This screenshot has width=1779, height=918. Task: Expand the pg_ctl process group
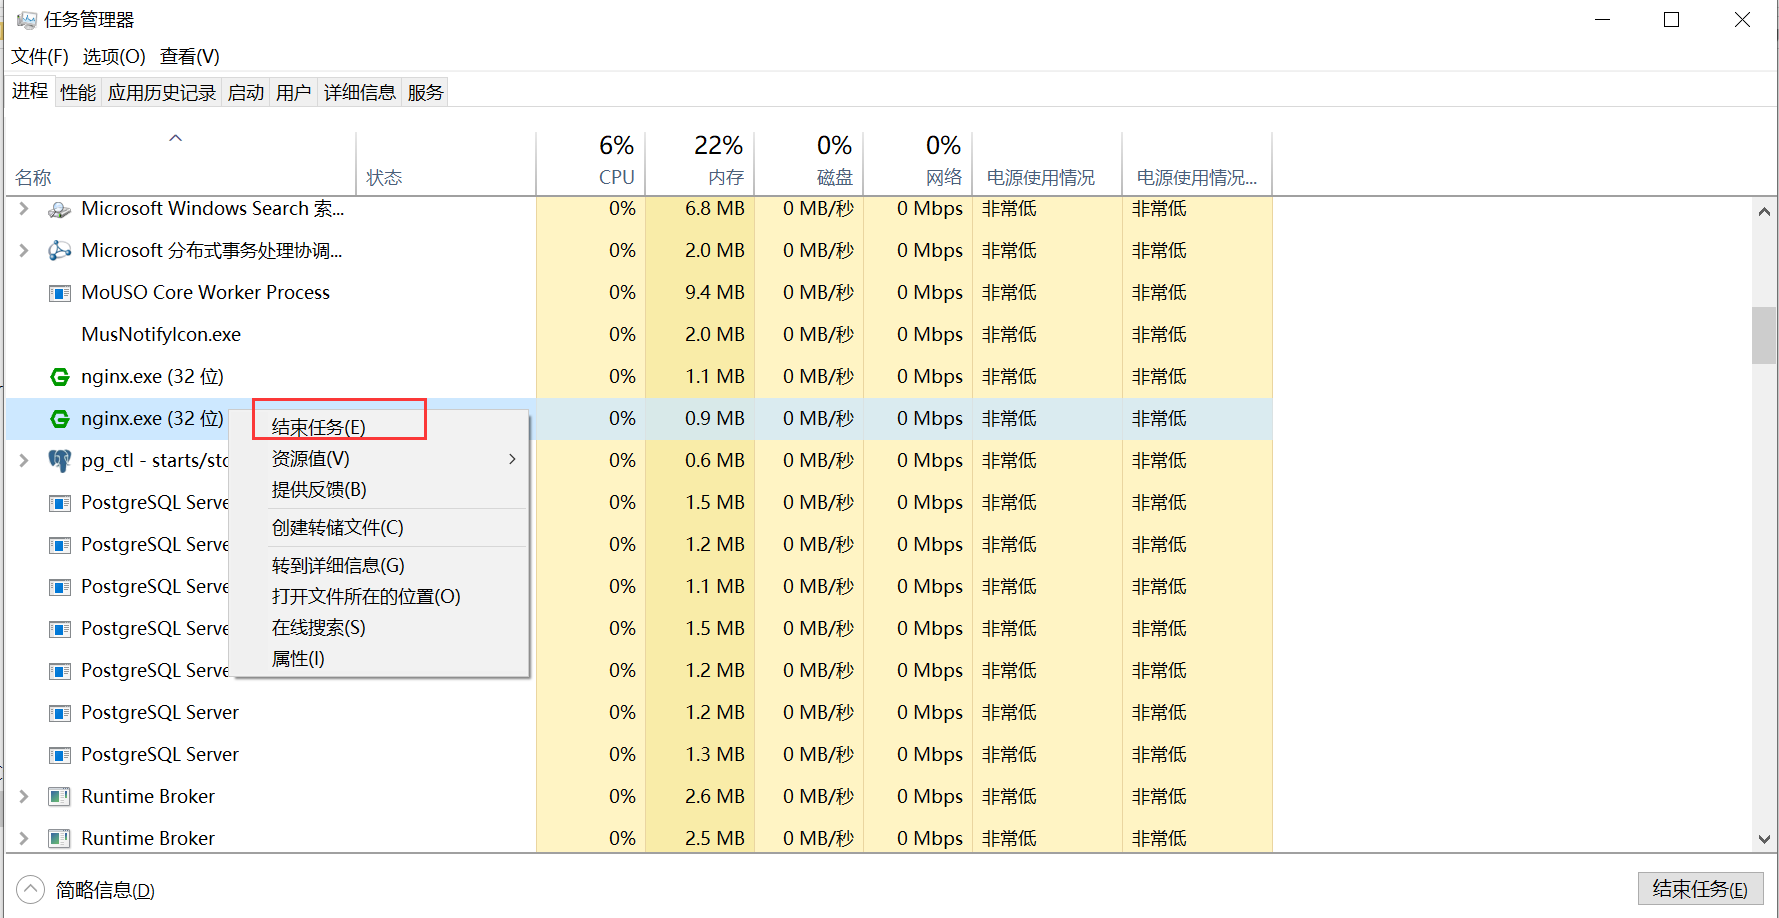click(x=24, y=461)
